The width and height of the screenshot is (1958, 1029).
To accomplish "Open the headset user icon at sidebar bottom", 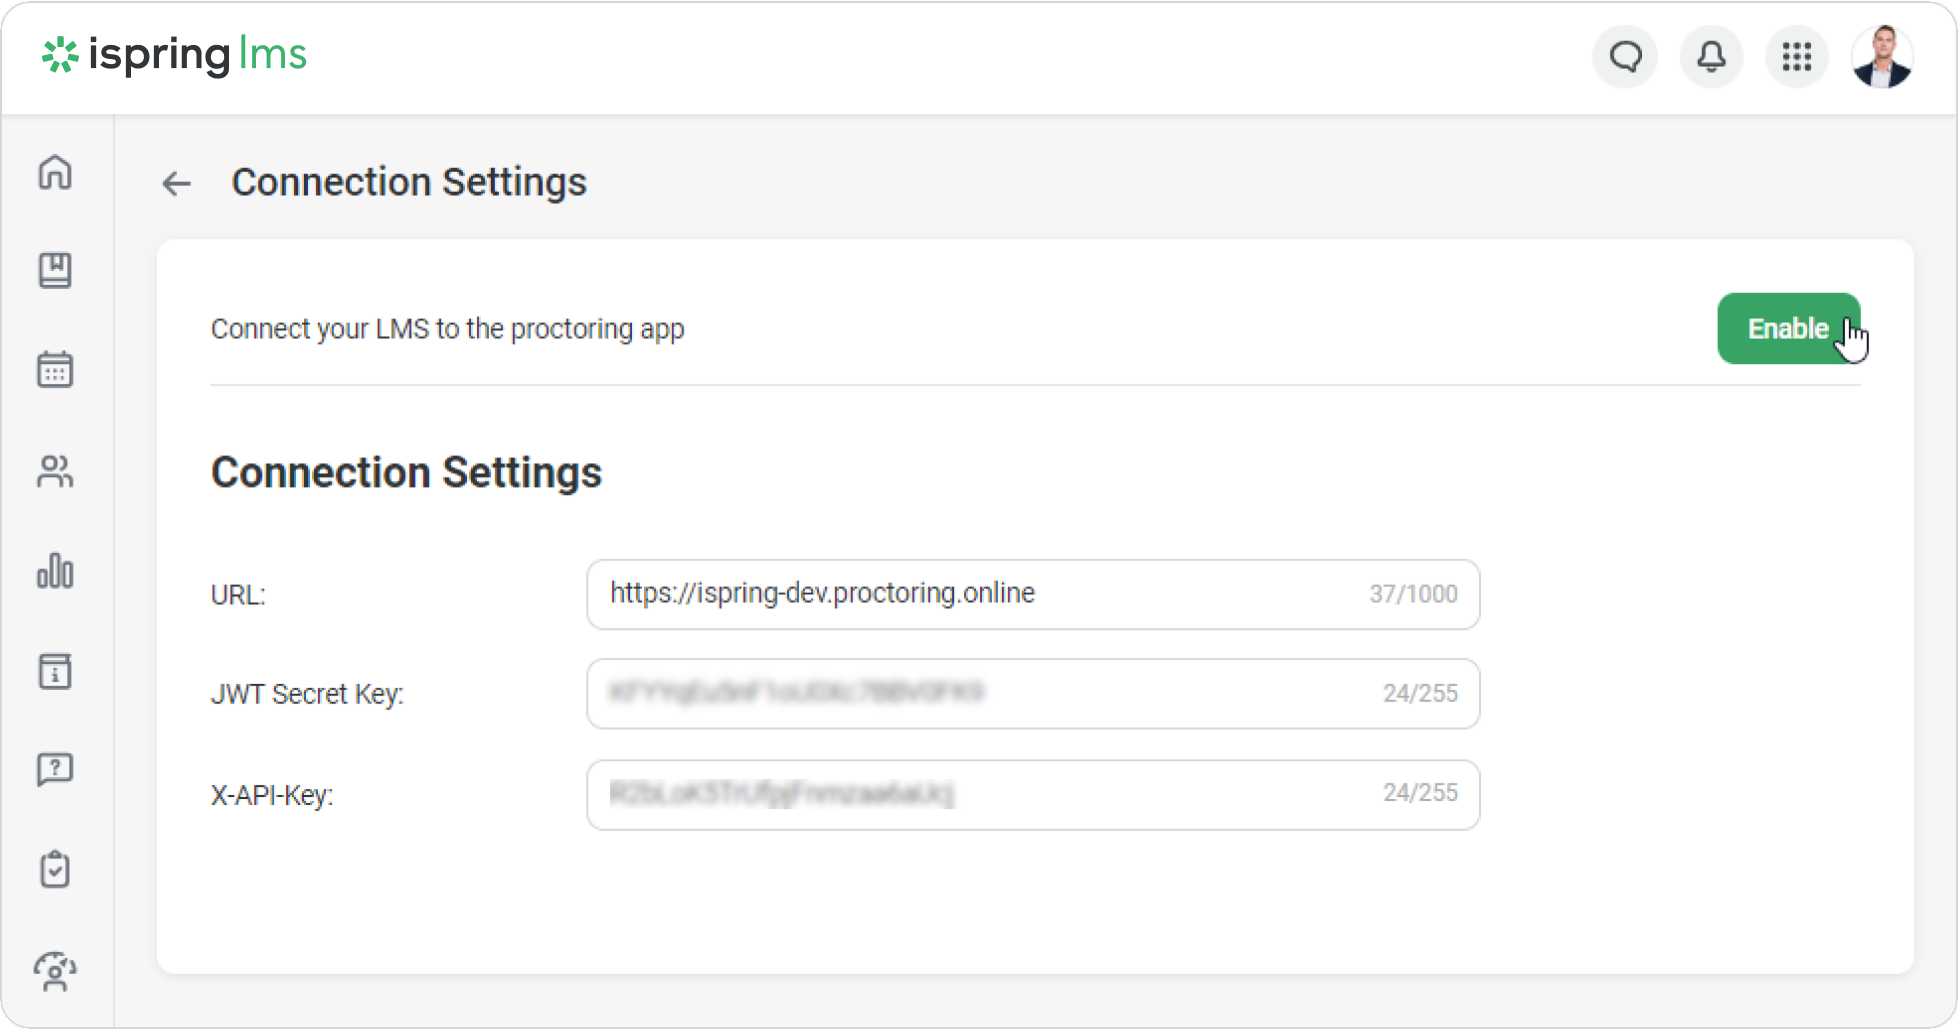I will pyautogui.click(x=55, y=971).
